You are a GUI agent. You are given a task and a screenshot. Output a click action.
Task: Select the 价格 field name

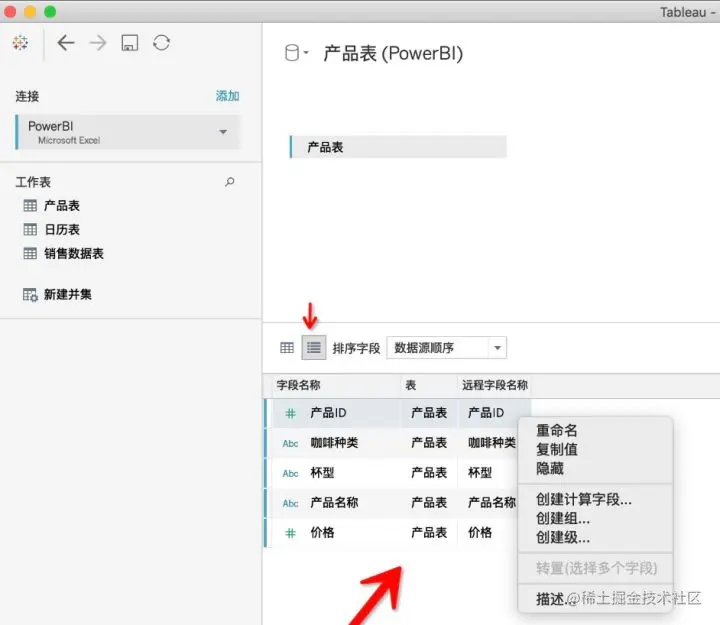[322, 532]
